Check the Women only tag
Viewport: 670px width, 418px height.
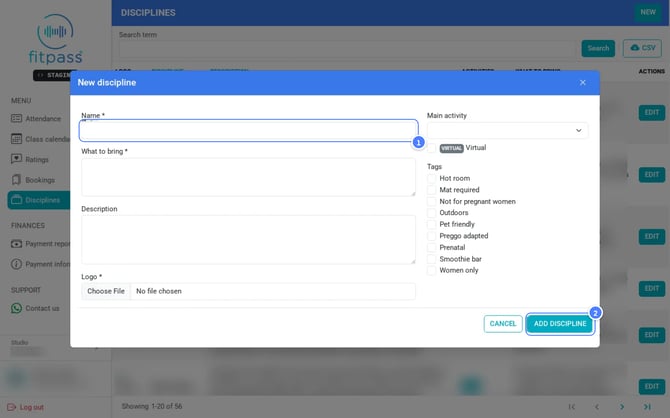432,271
